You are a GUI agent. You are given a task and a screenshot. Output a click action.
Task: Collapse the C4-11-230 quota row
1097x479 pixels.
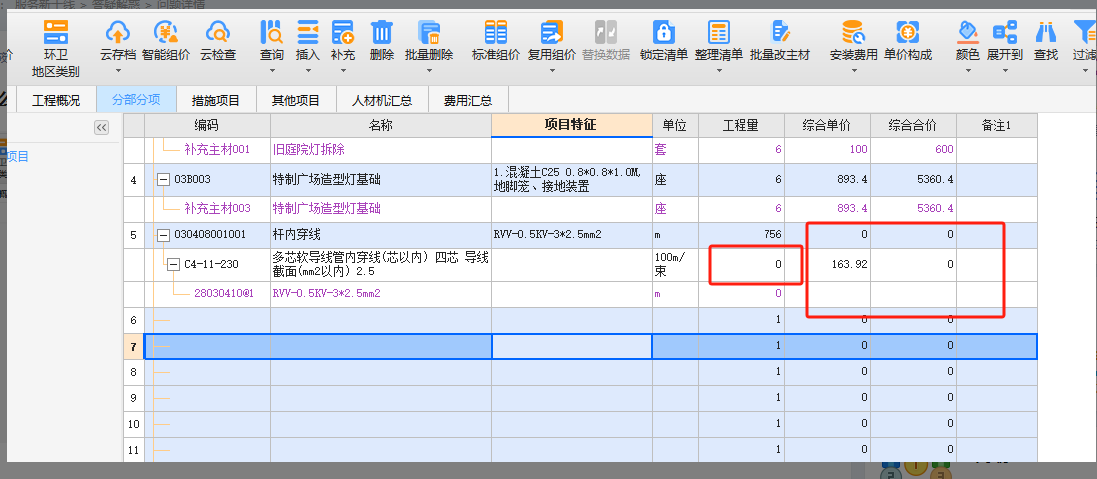tap(173, 264)
